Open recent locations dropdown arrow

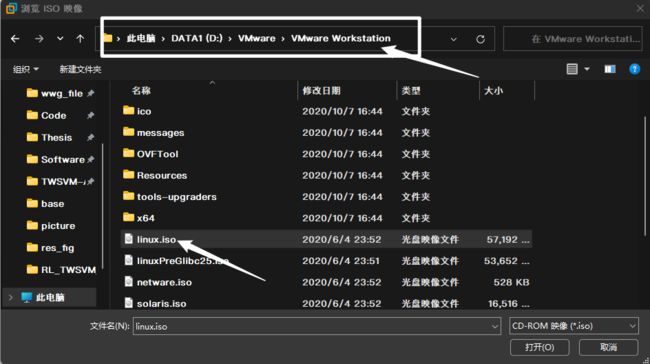[60, 39]
